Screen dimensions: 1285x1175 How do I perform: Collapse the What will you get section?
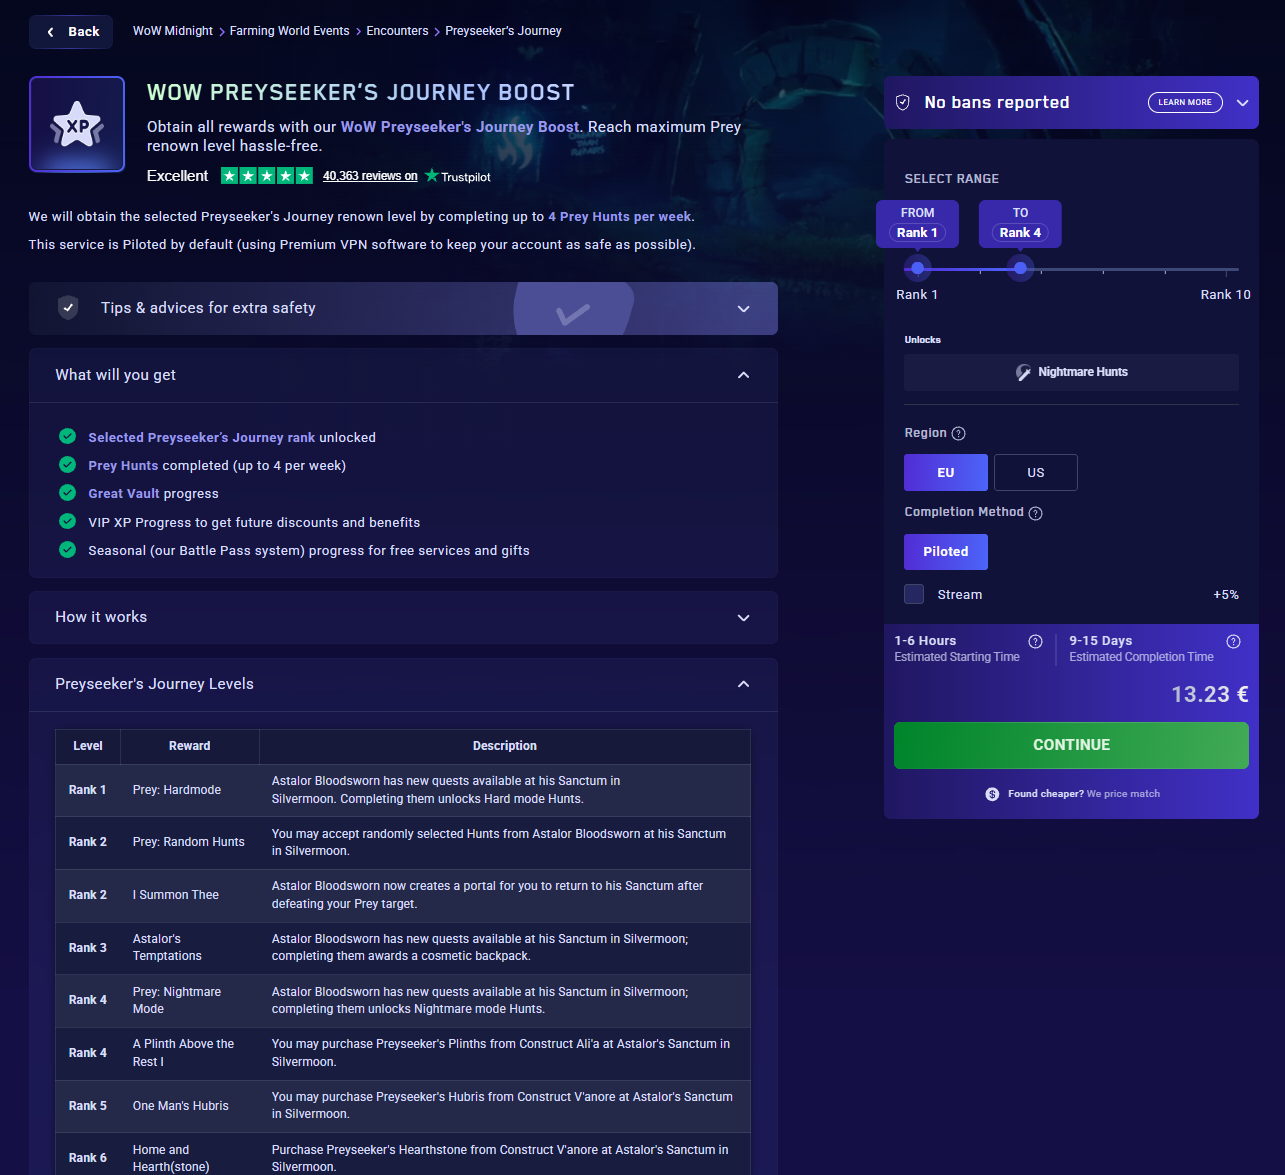[403, 375]
